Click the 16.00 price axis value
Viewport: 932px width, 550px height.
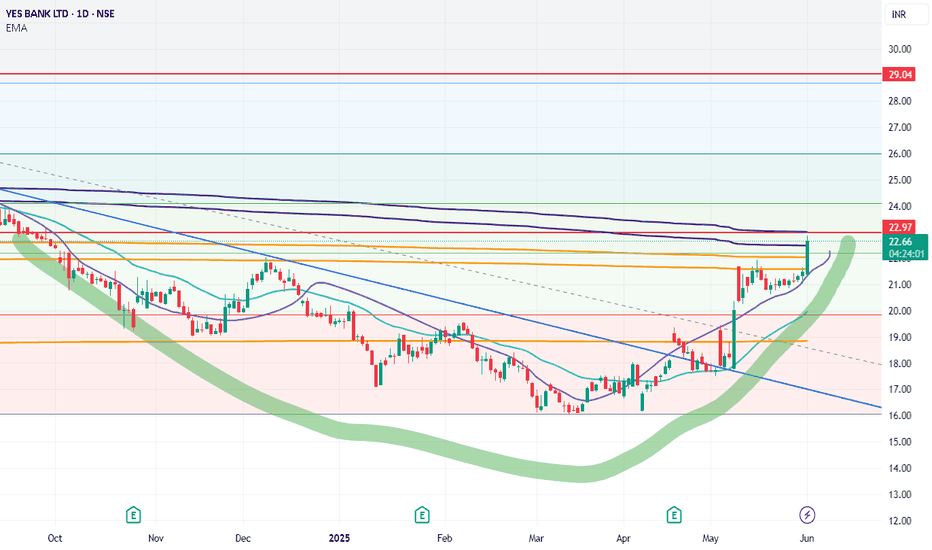point(899,416)
